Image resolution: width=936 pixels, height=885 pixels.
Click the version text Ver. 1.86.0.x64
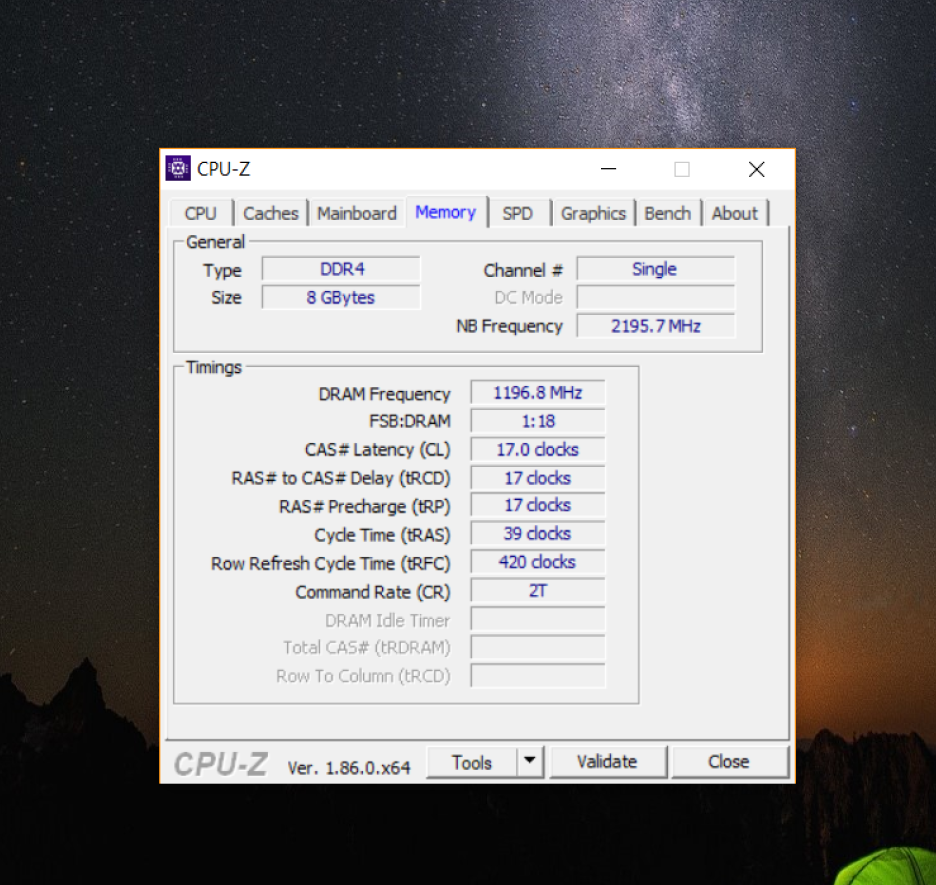coord(349,767)
